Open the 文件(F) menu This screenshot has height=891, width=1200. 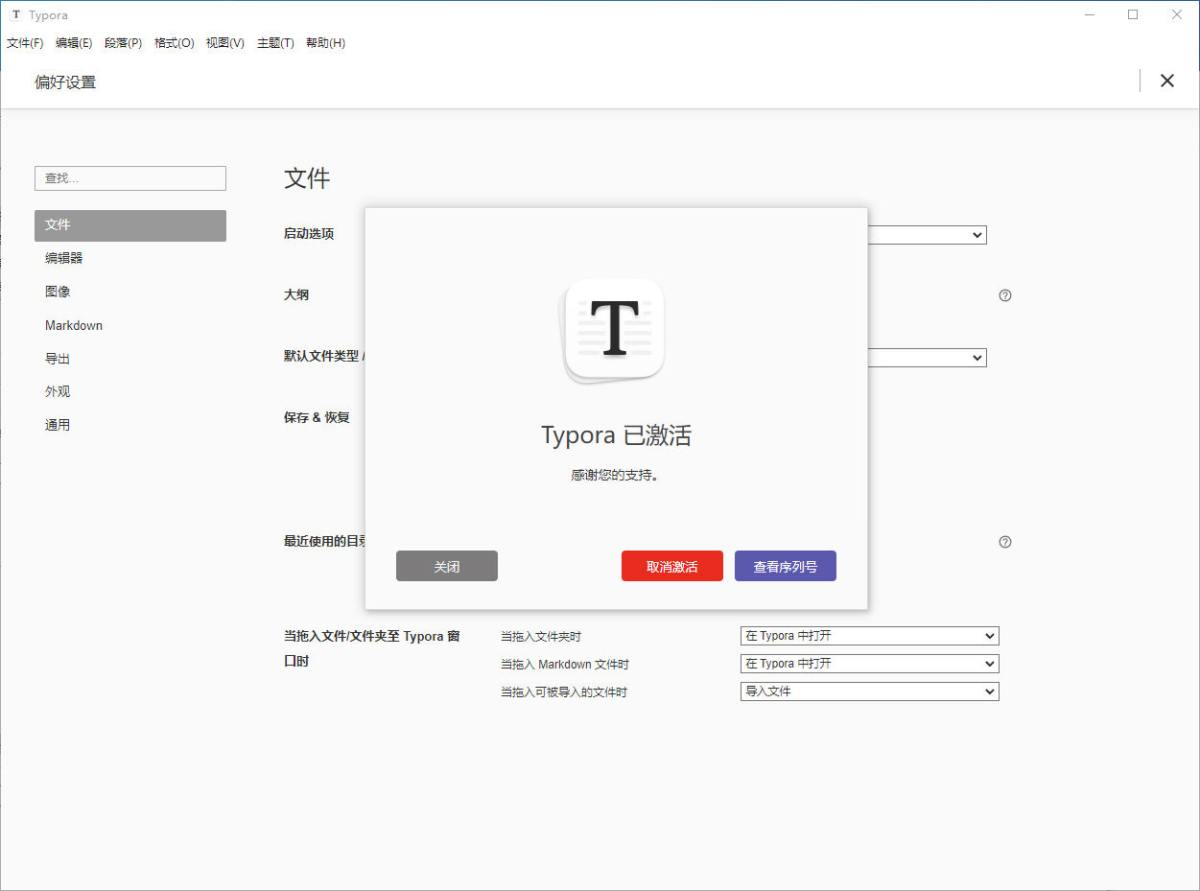25,43
